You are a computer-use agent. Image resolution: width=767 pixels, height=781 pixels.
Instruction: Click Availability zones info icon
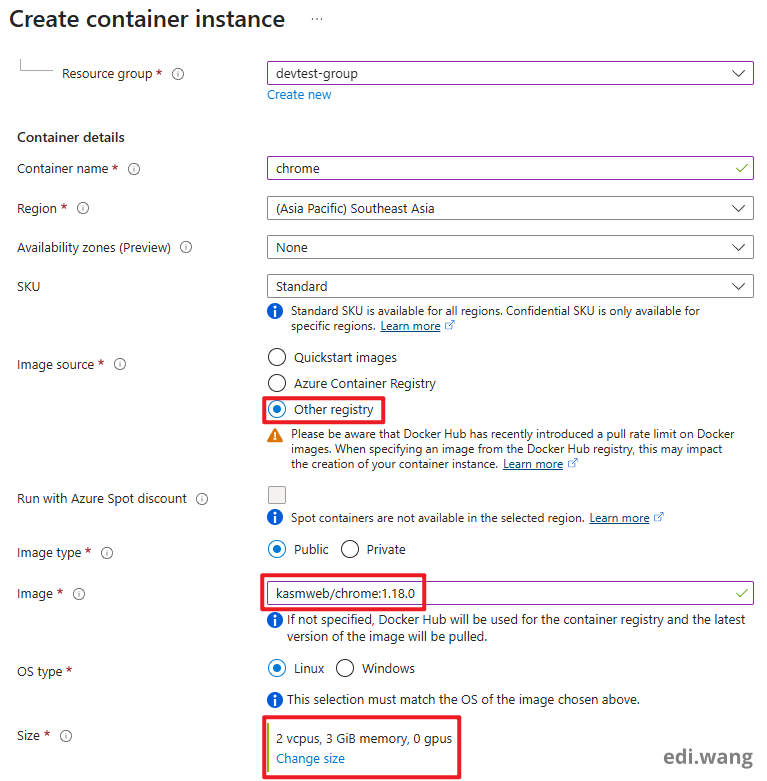click(x=185, y=248)
